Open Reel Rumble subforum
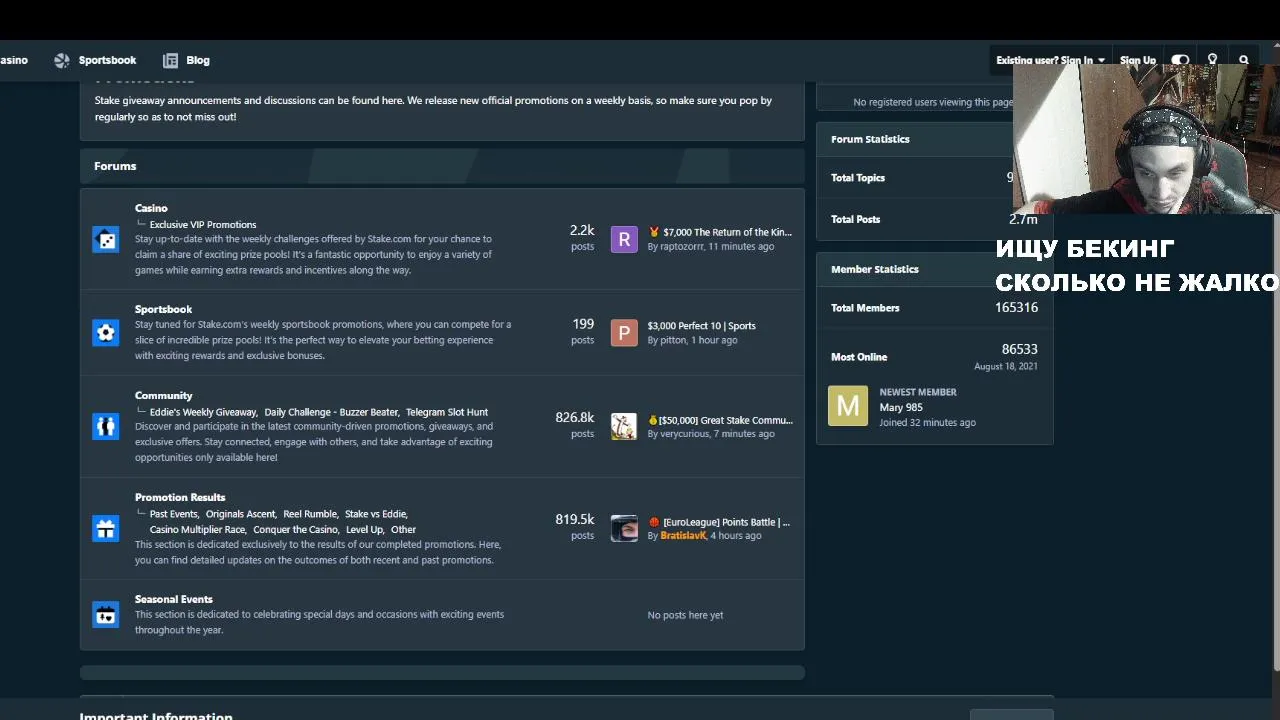Image resolution: width=1280 pixels, height=720 pixels. tap(310, 514)
